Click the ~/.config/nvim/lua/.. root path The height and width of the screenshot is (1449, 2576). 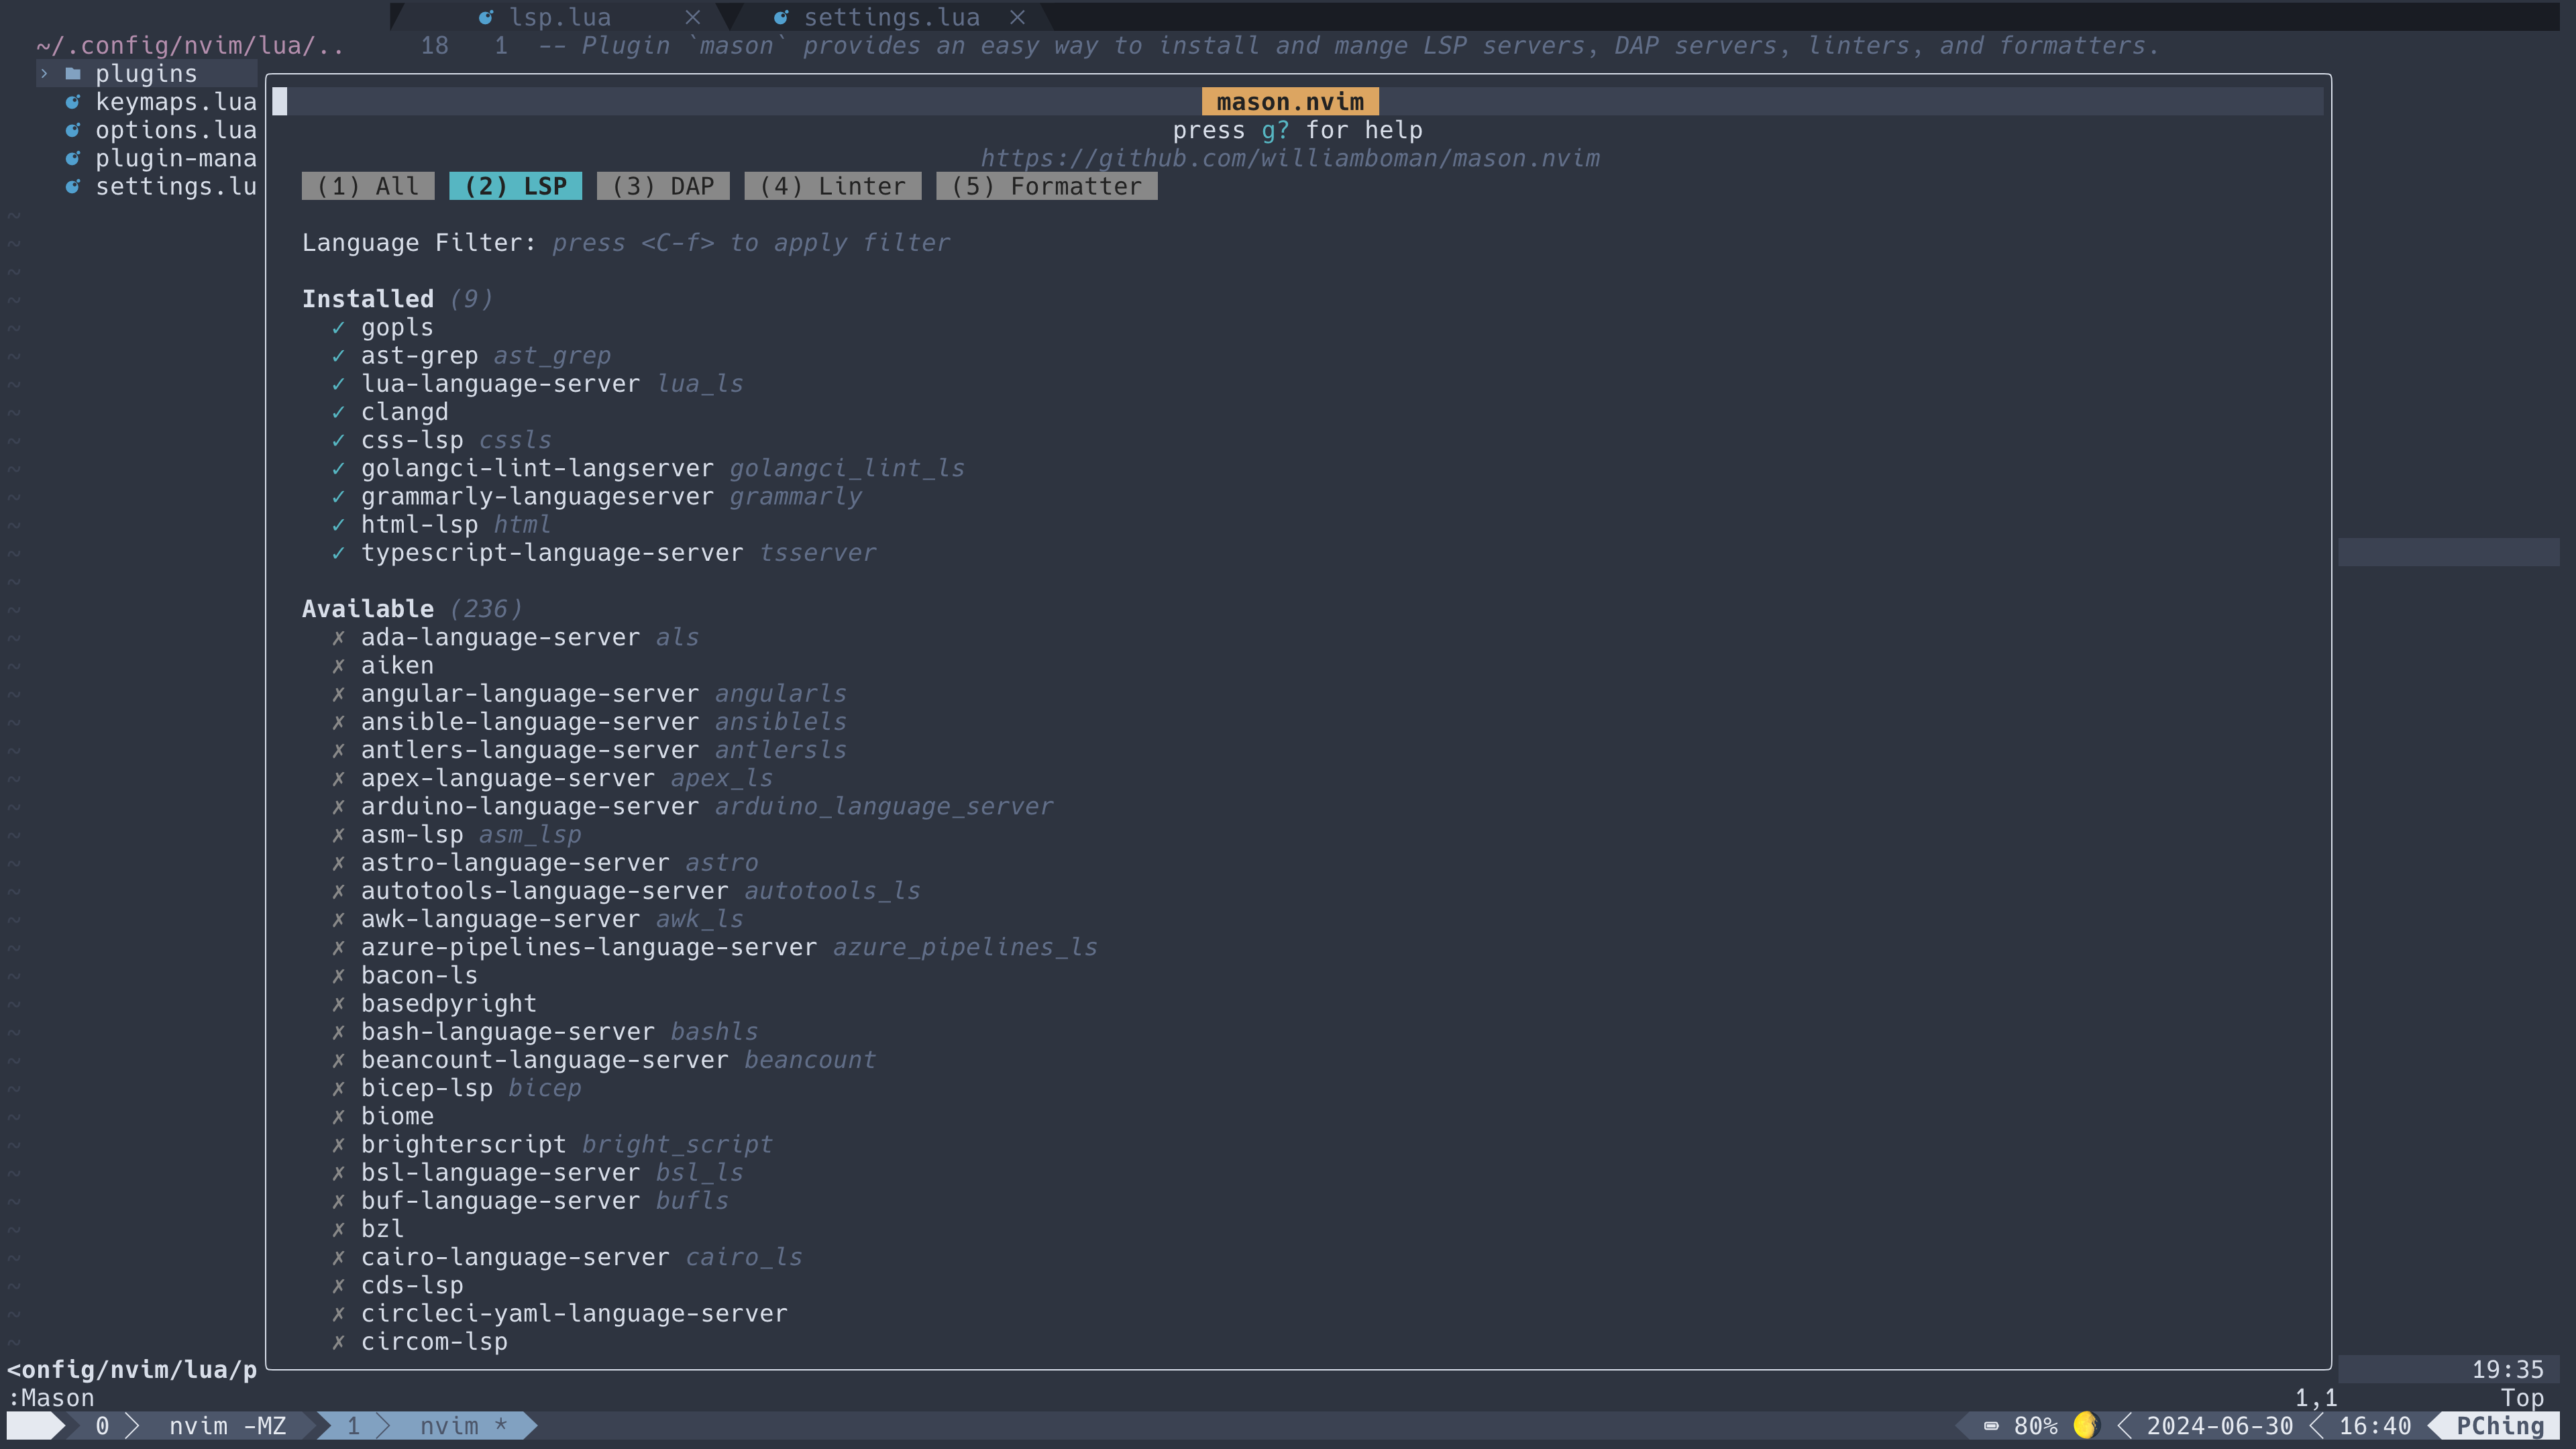click(x=190, y=46)
